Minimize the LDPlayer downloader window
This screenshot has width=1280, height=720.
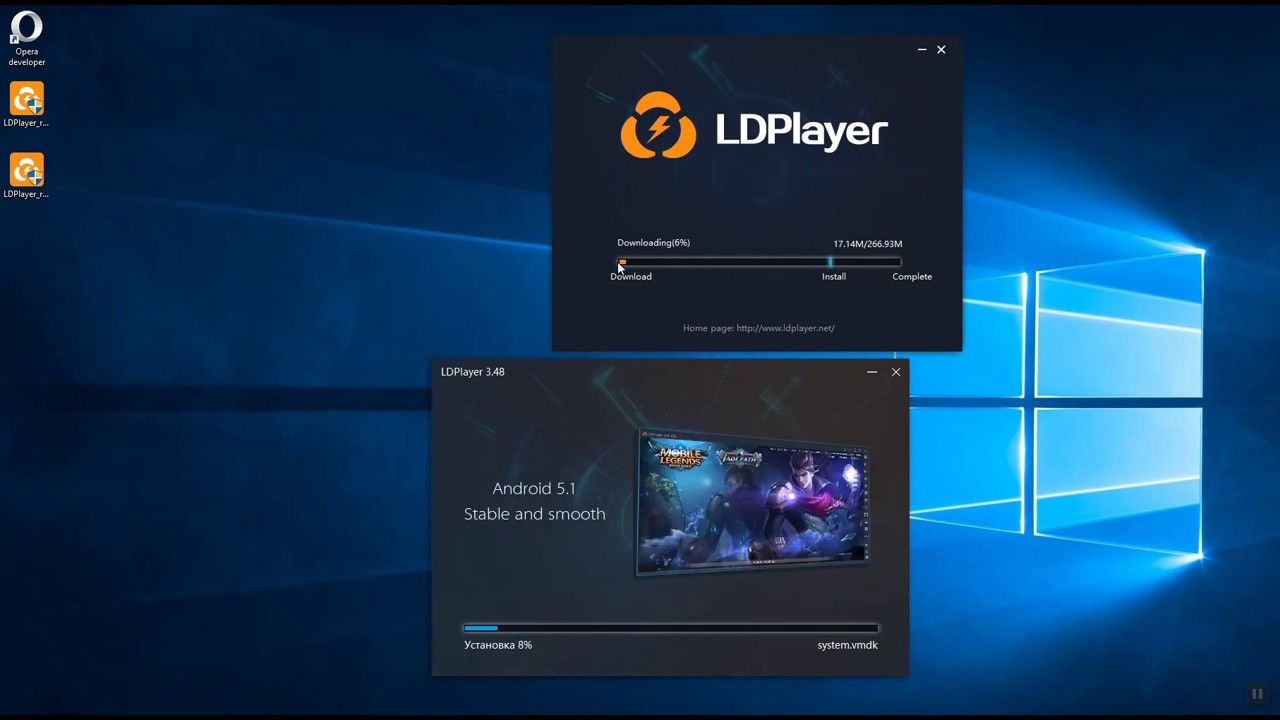(x=922, y=49)
